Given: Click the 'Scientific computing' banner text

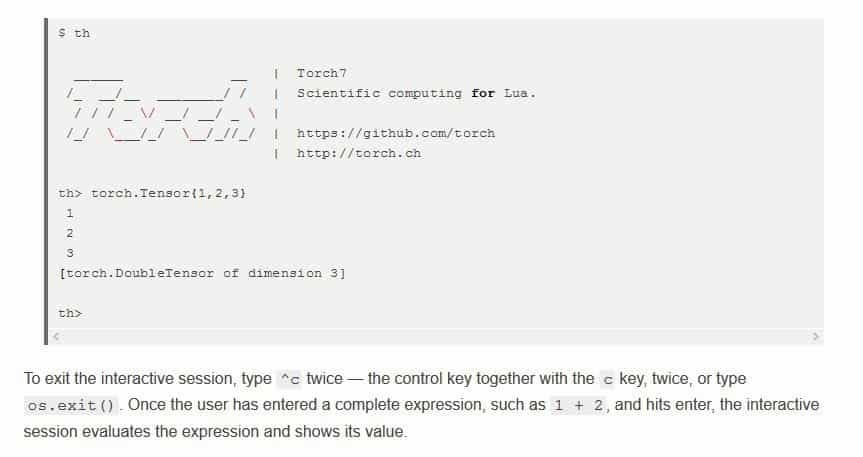Looking at the screenshot, I should 379,93.
